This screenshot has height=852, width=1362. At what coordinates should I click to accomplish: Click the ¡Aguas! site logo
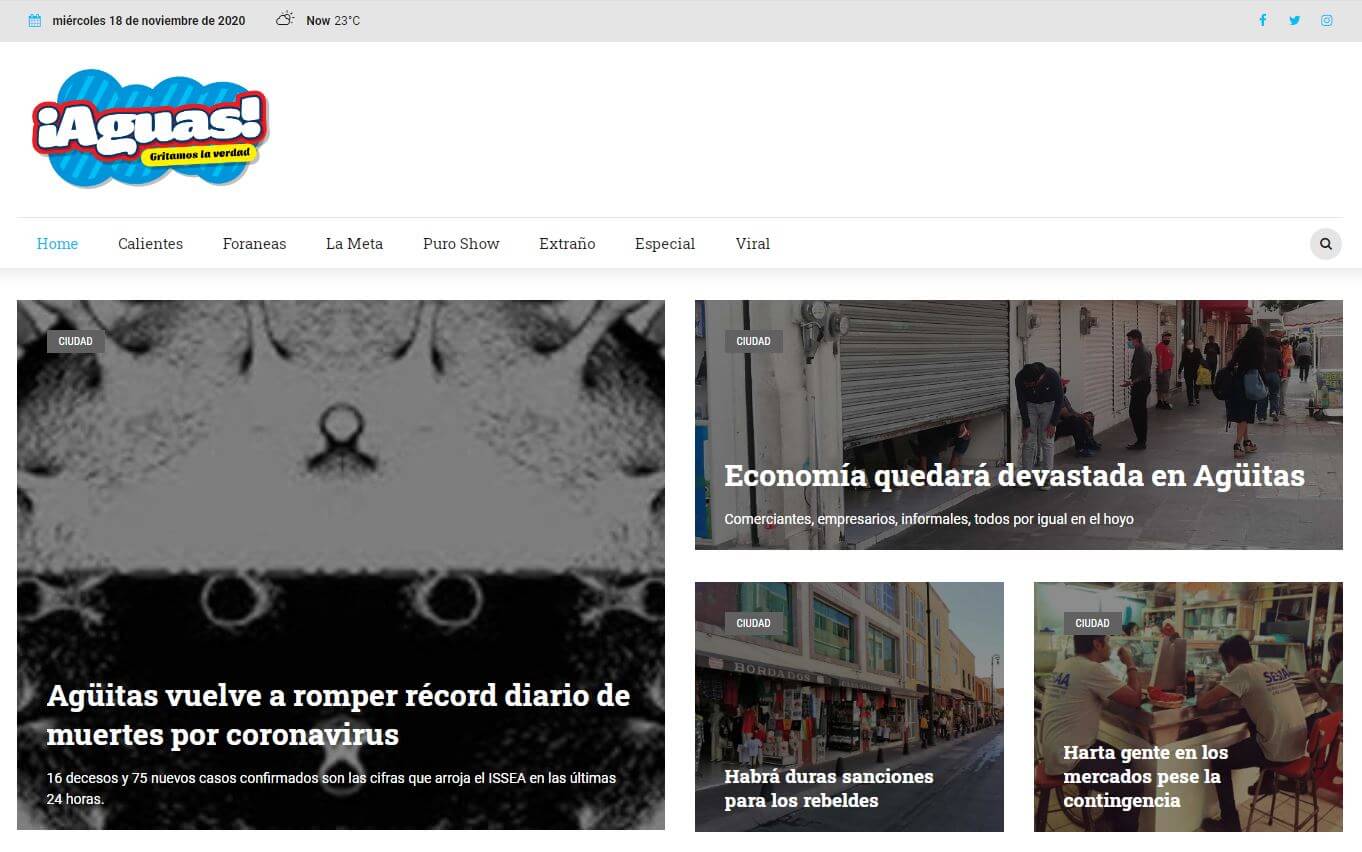click(150, 128)
